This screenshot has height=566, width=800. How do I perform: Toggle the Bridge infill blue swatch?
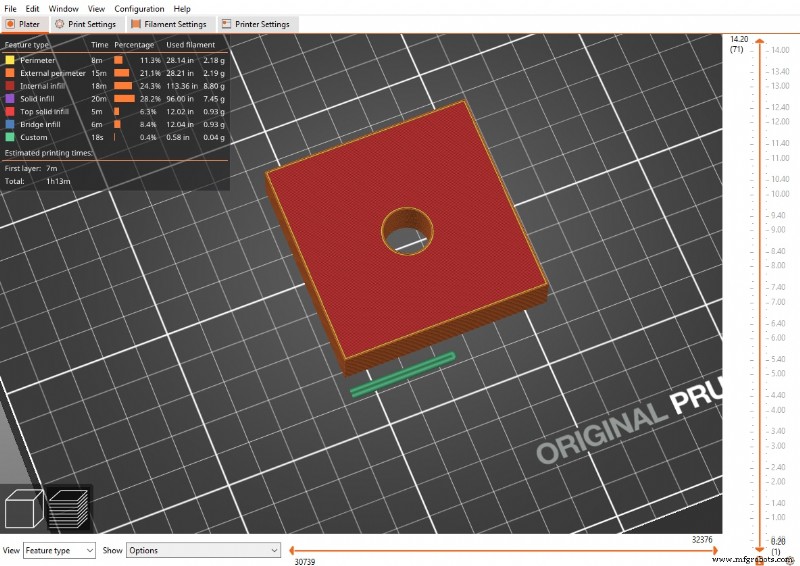pos(10,124)
